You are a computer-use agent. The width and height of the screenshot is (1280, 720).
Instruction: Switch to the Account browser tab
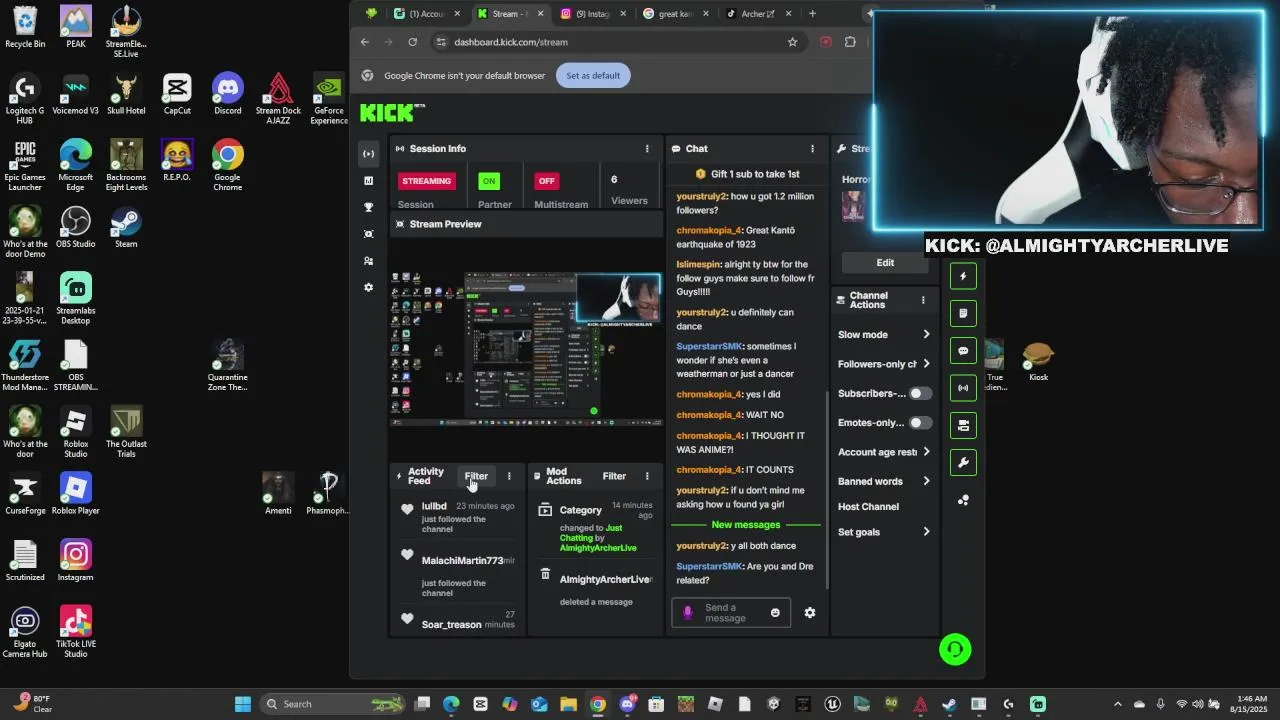pyautogui.click(x=427, y=14)
